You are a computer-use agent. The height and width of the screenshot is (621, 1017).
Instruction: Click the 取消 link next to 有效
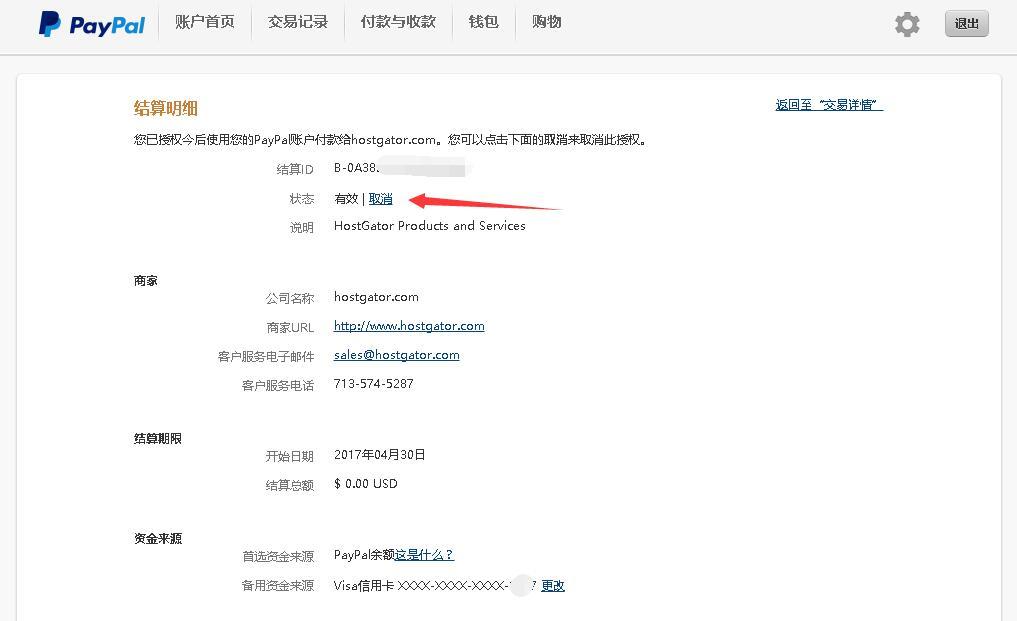[380, 199]
